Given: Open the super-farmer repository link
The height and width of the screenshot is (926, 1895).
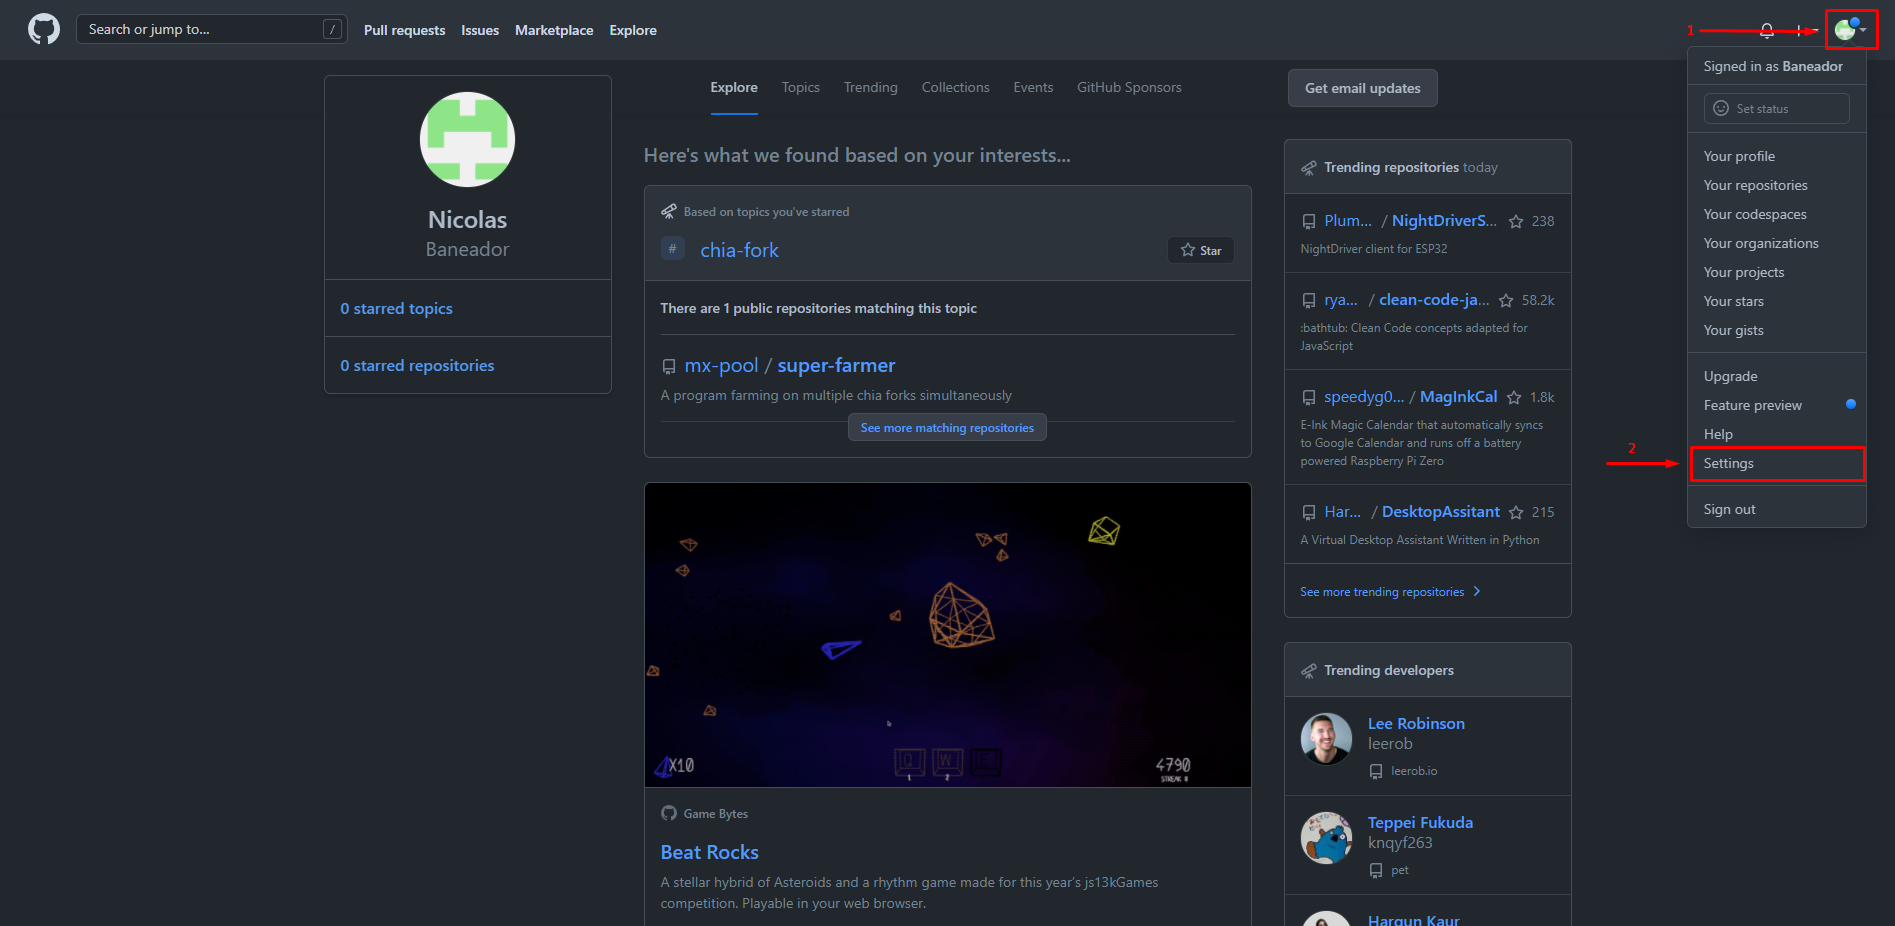Looking at the screenshot, I should (836, 366).
